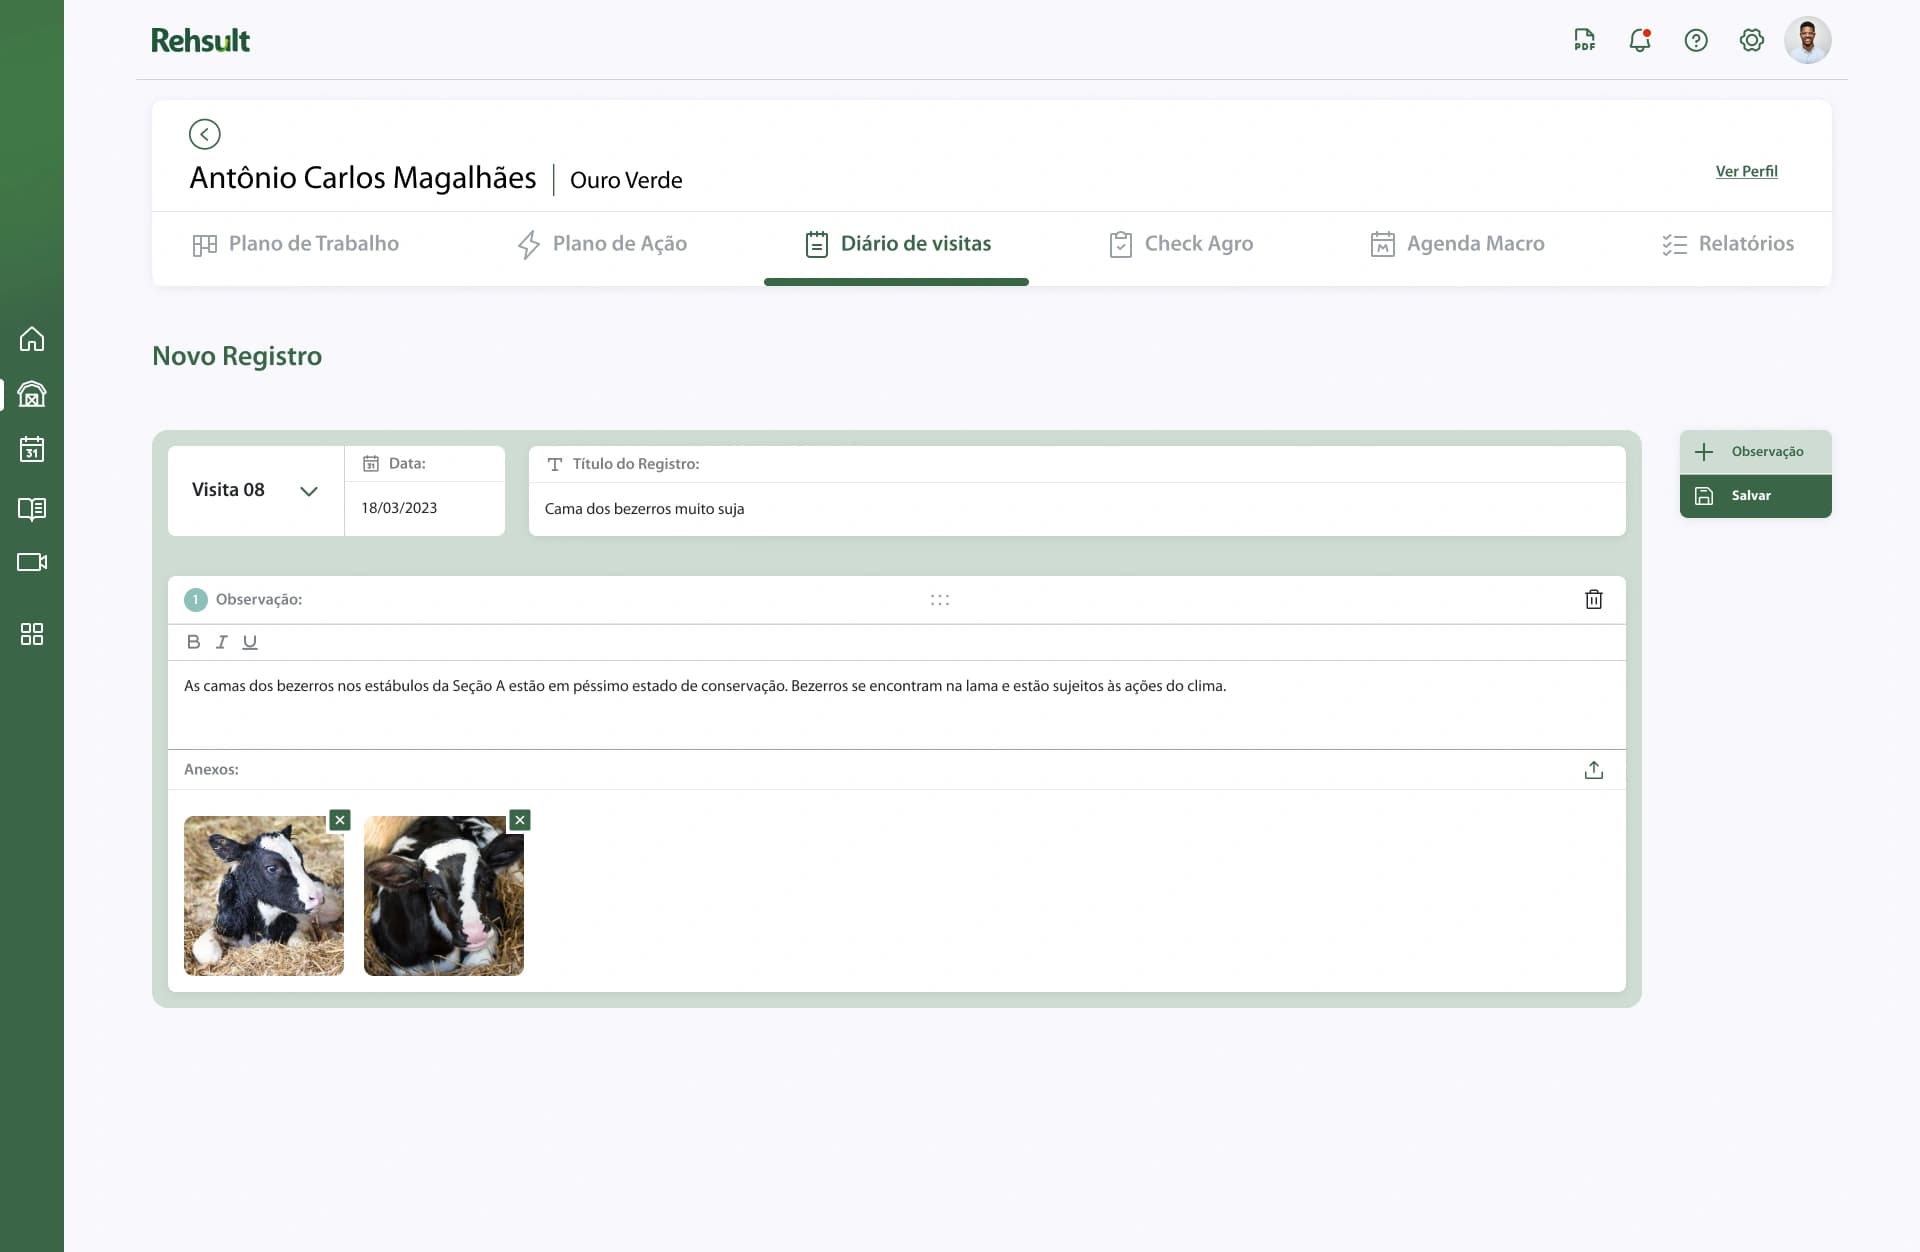The height and width of the screenshot is (1252, 1920).
Task: Open the video camera sidebar icon
Action: [32, 562]
